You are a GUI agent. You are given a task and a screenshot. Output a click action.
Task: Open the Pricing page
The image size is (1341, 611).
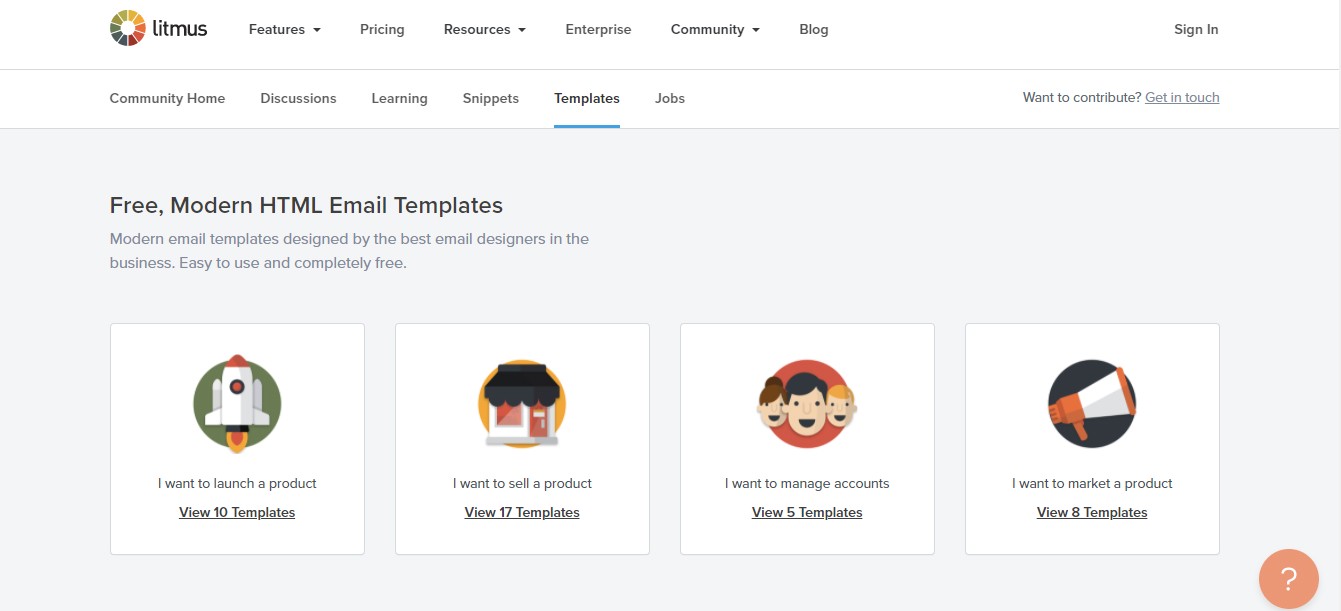point(382,30)
